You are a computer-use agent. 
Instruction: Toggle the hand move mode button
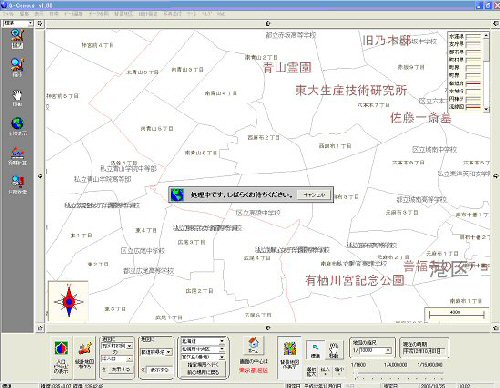tap(333, 350)
